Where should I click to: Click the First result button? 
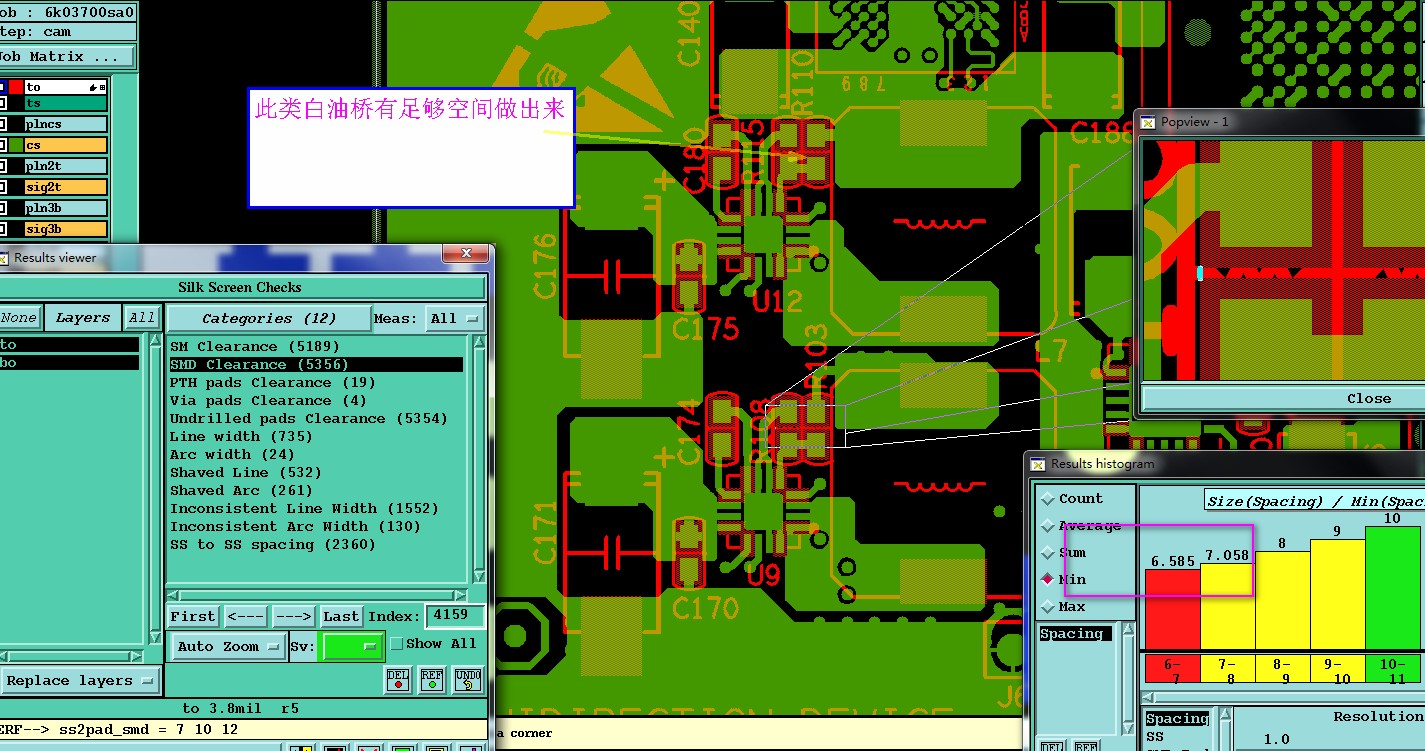[x=192, y=617]
